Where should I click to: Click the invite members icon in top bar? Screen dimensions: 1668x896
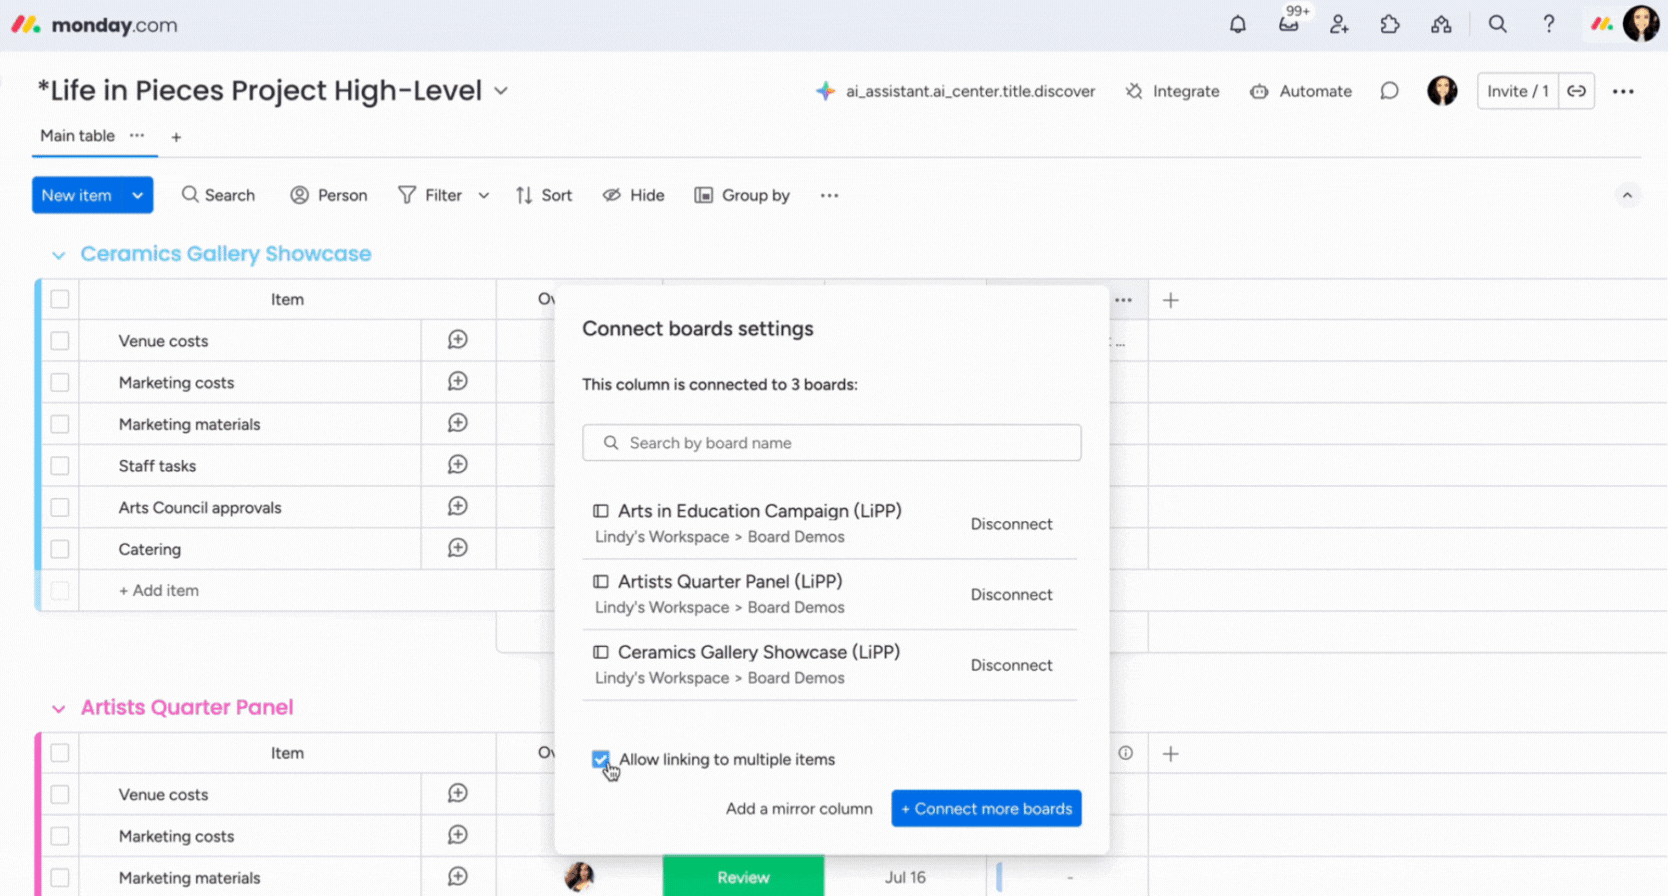[x=1339, y=24]
